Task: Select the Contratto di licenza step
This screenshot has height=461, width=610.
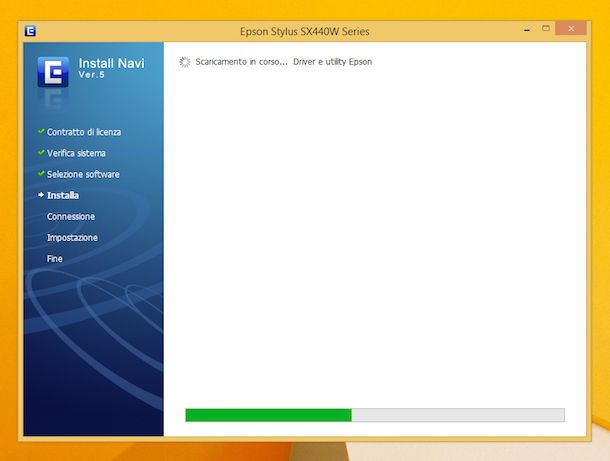Action: pyautogui.click(x=84, y=132)
